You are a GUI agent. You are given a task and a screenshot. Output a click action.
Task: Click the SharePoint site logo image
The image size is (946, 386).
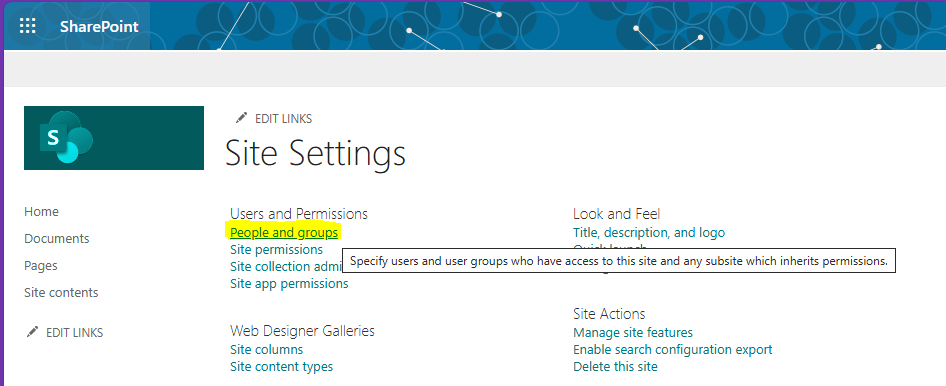point(114,138)
